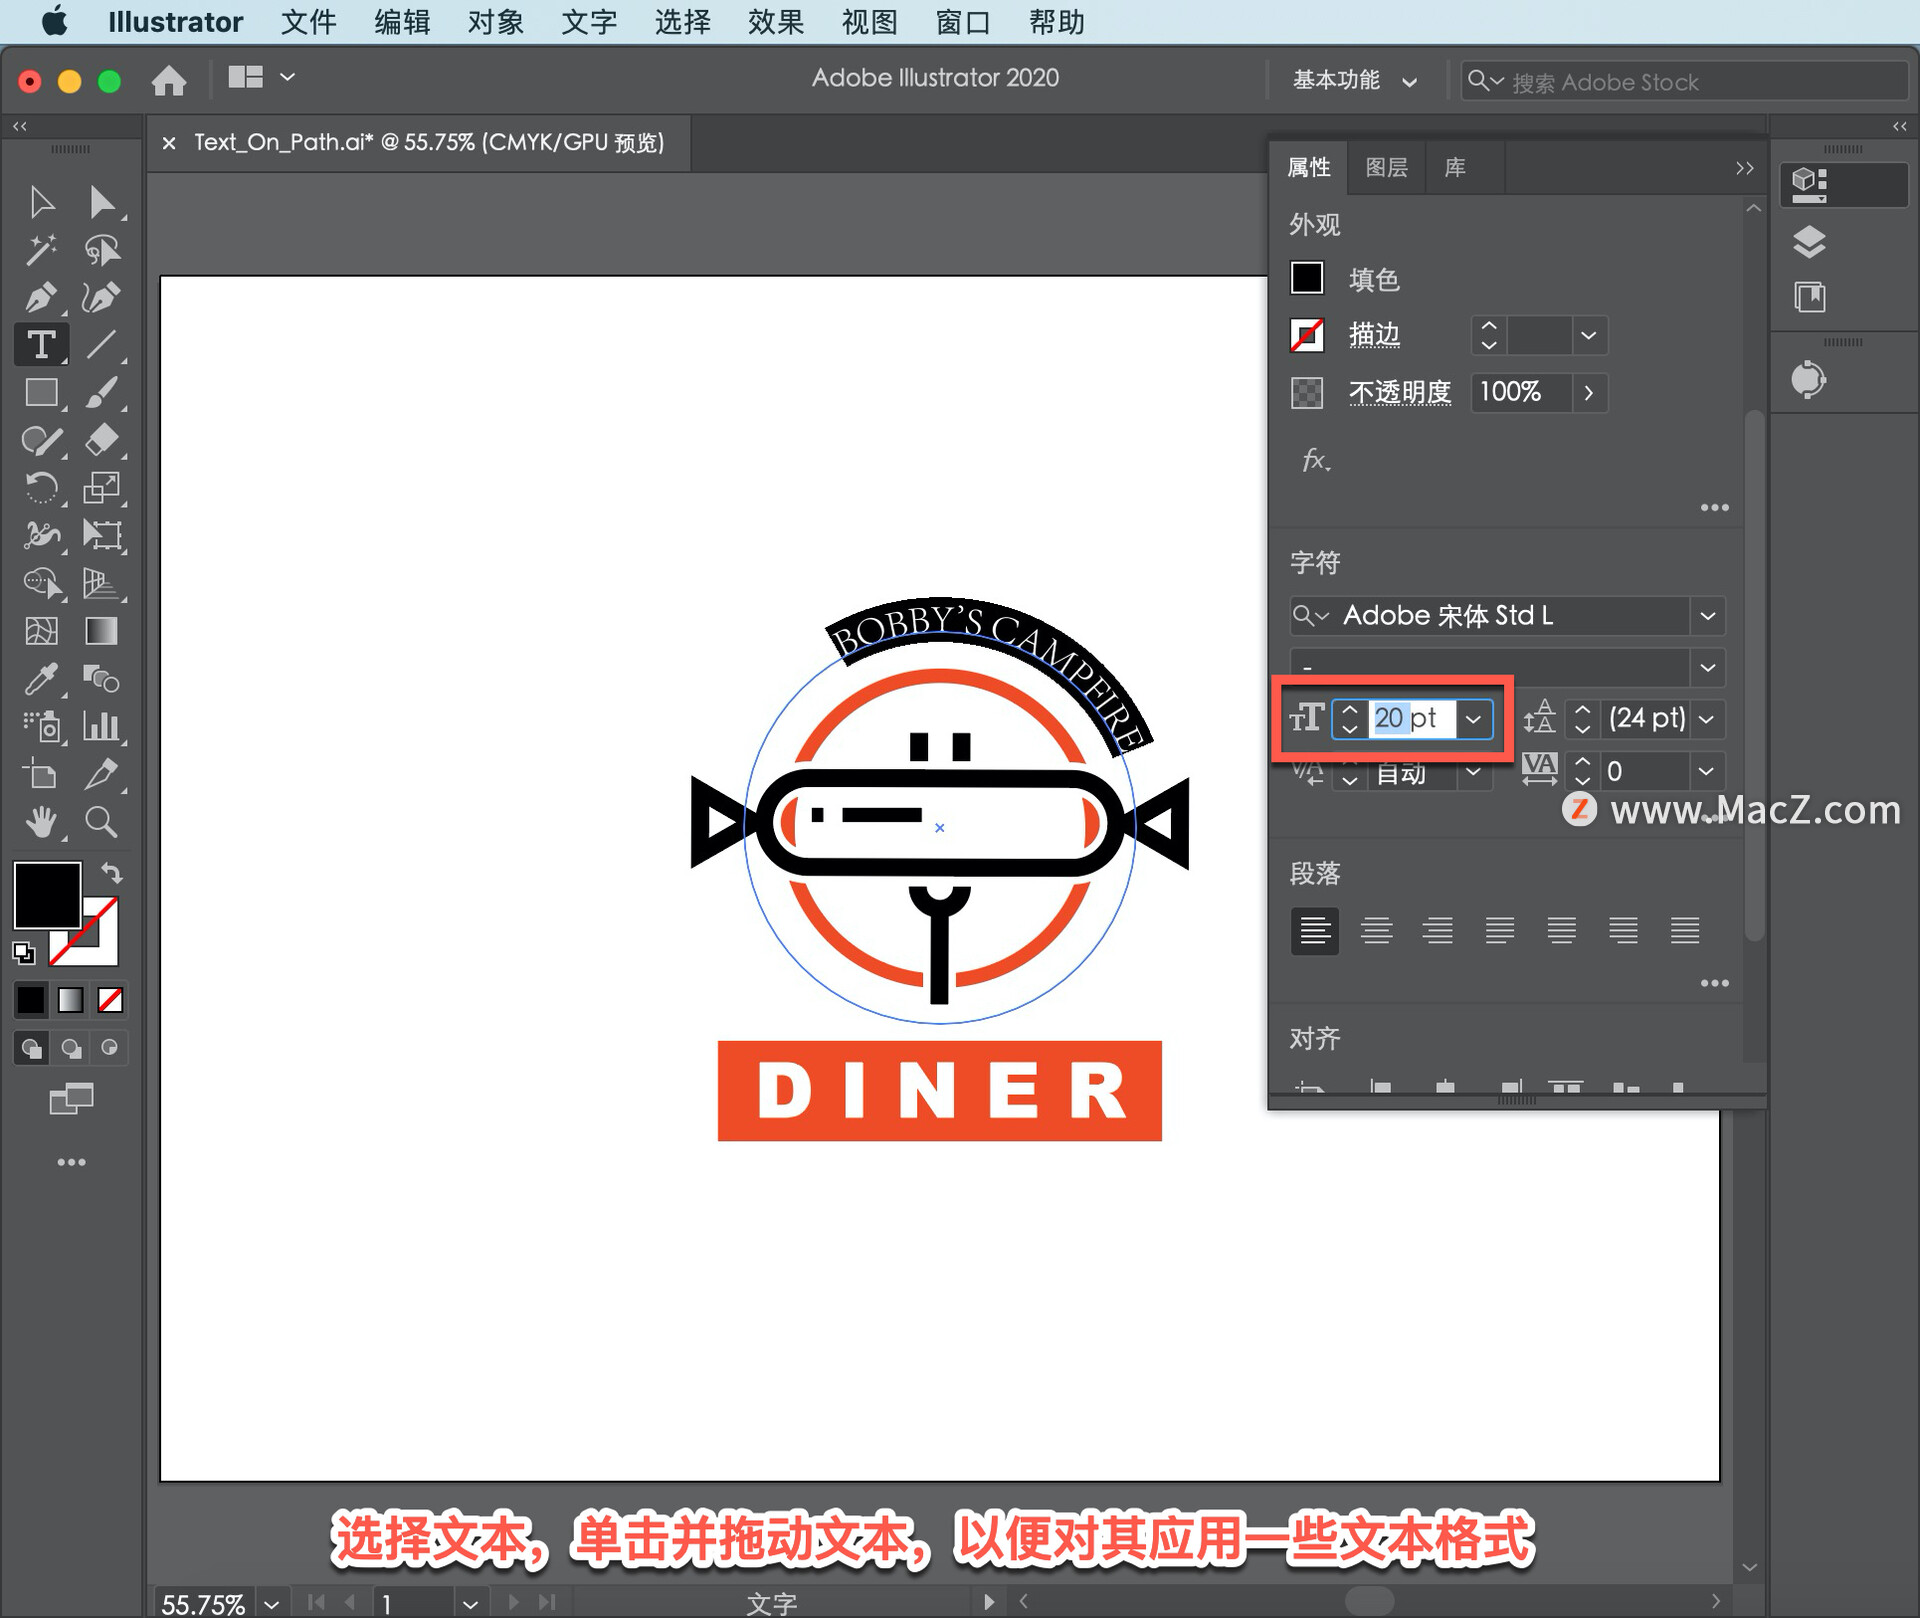
Task: Open the font size dropdown
Action: click(x=1473, y=719)
